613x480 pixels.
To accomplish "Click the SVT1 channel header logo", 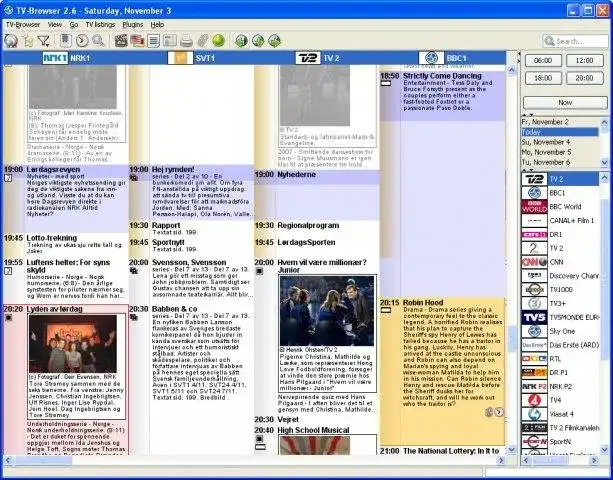I will 180,58.
